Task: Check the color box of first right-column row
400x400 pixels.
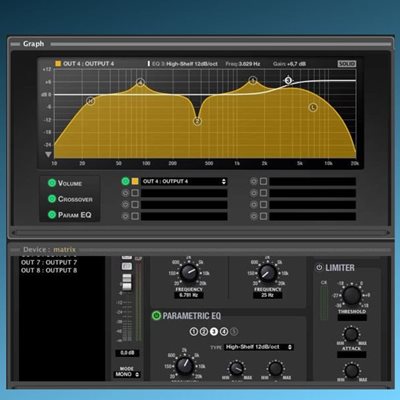Action: pos(263,181)
